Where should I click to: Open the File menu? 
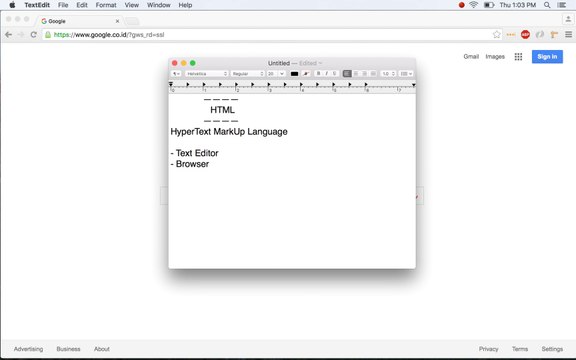pyautogui.click(x=63, y=5)
